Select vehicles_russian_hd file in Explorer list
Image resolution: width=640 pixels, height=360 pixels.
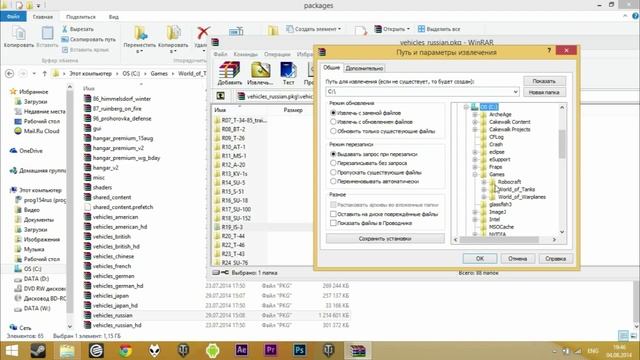pyautogui.click(x=117, y=325)
